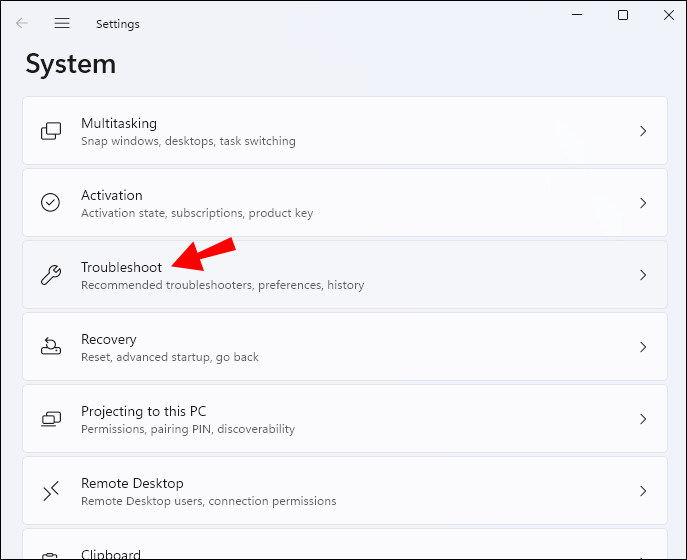Open Troubleshoot via its right chevron

click(x=643, y=275)
